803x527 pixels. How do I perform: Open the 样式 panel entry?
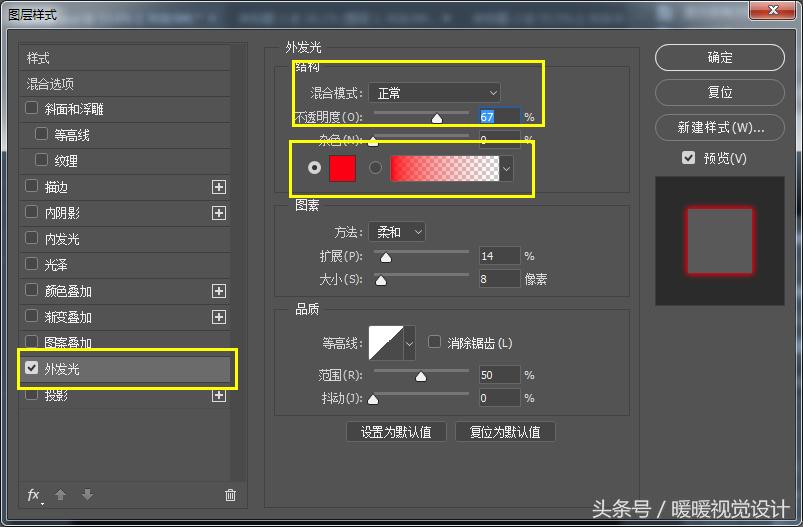pos(125,58)
